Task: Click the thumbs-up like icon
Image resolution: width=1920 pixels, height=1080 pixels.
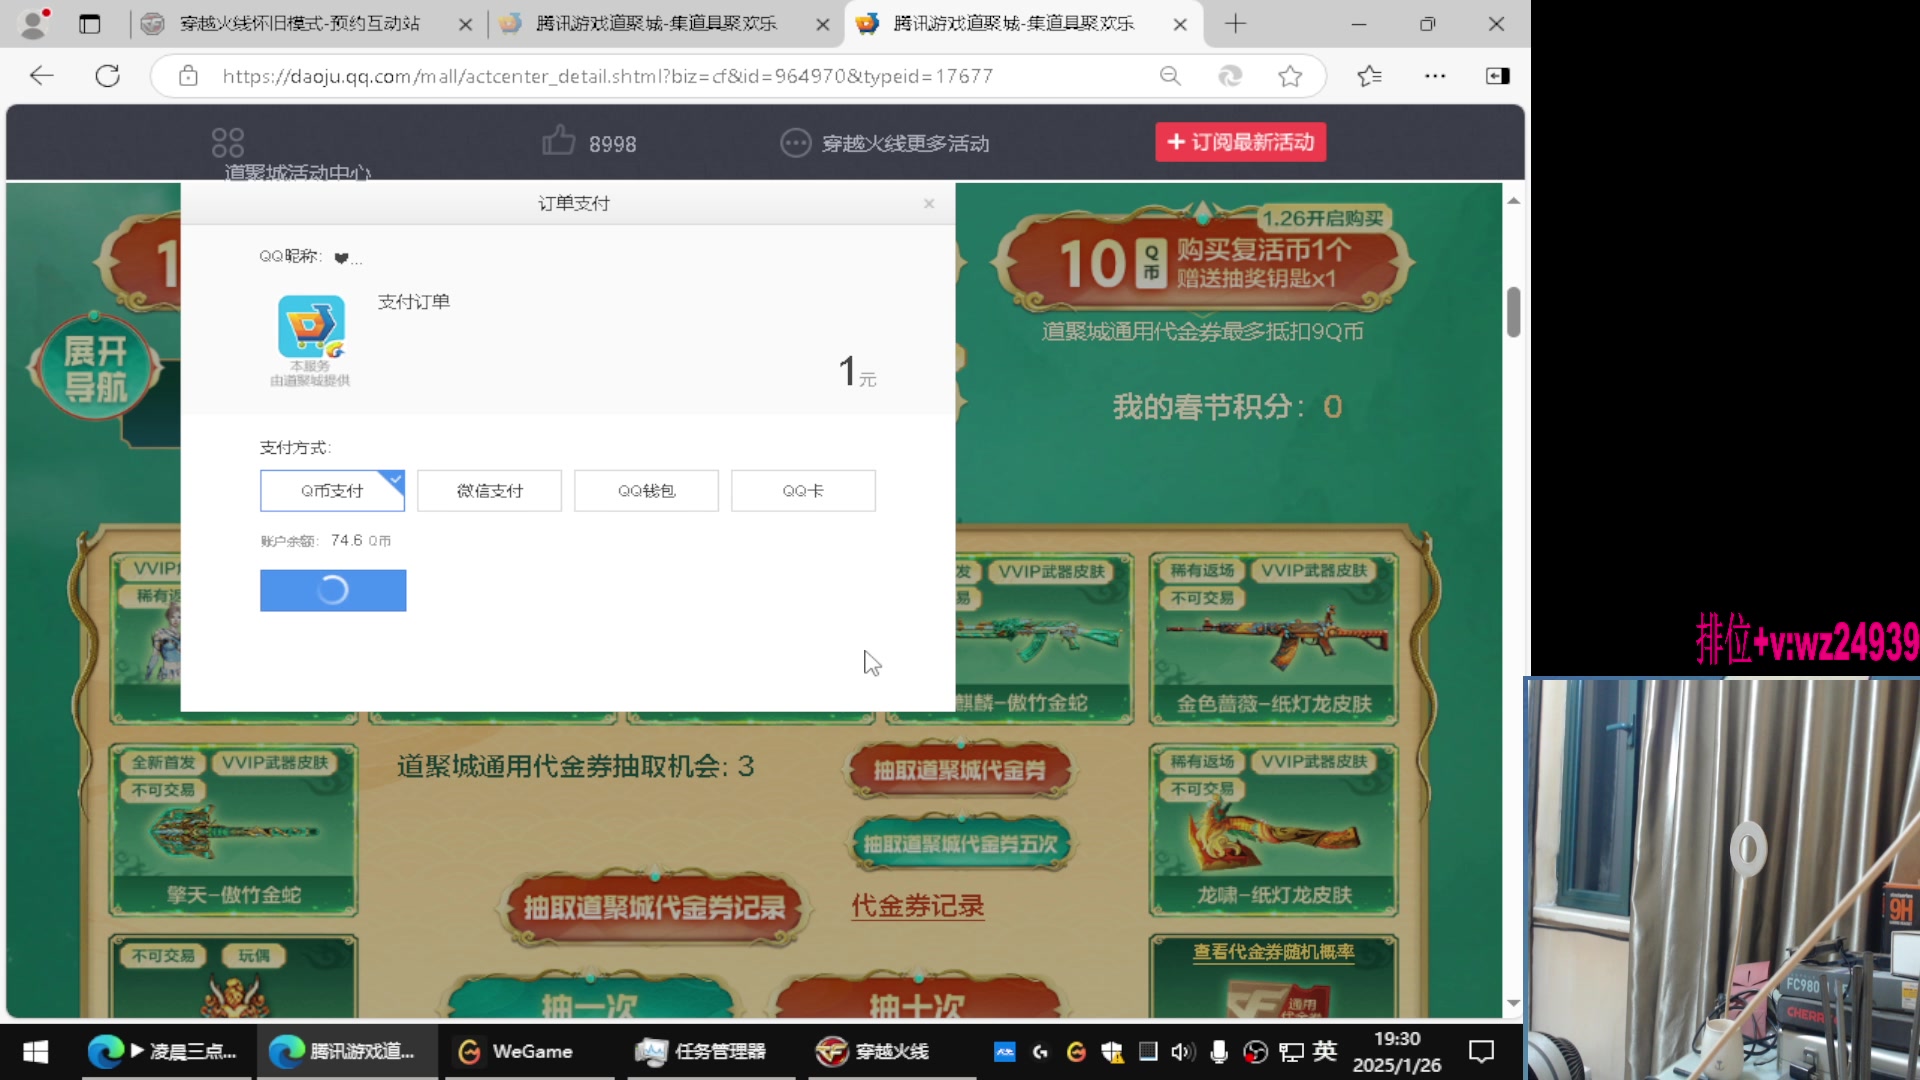Action: coord(558,141)
